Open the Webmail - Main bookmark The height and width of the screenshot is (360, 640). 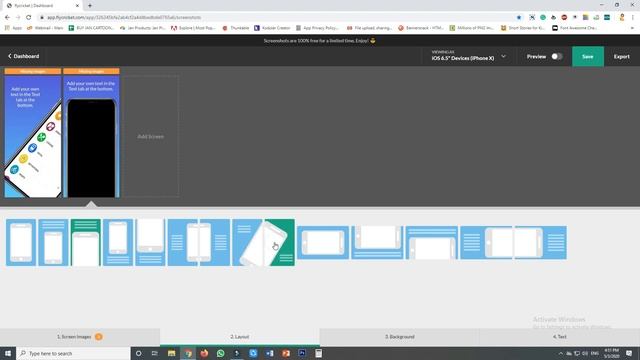coord(45,28)
